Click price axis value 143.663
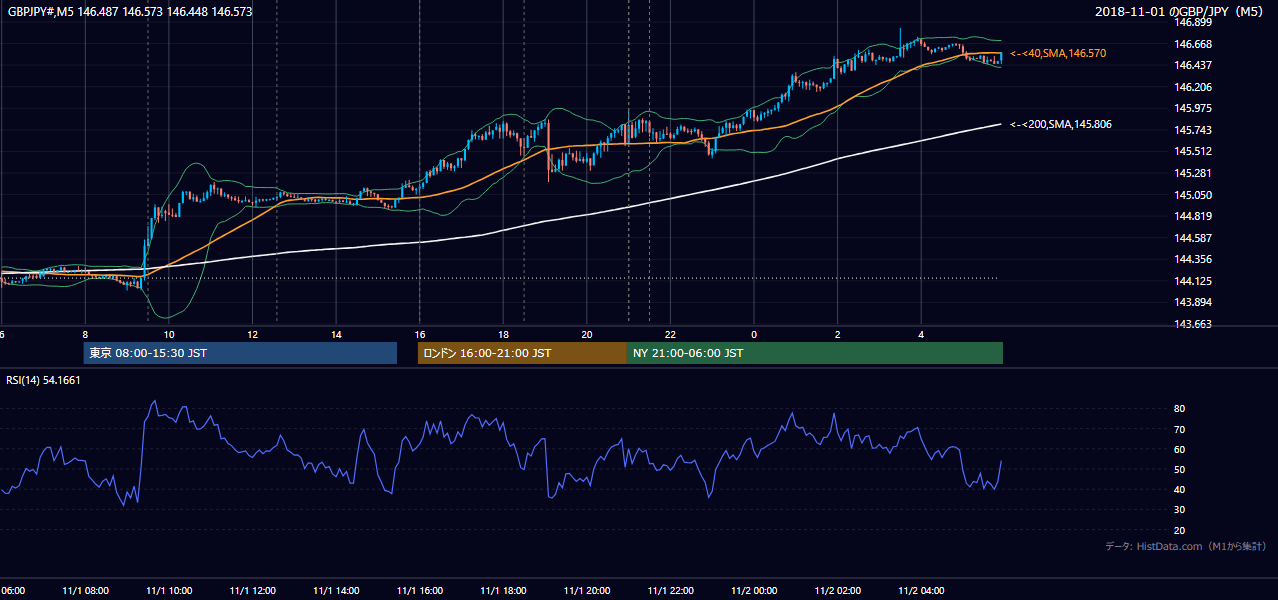Image resolution: width=1278 pixels, height=600 pixels. click(x=1192, y=324)
